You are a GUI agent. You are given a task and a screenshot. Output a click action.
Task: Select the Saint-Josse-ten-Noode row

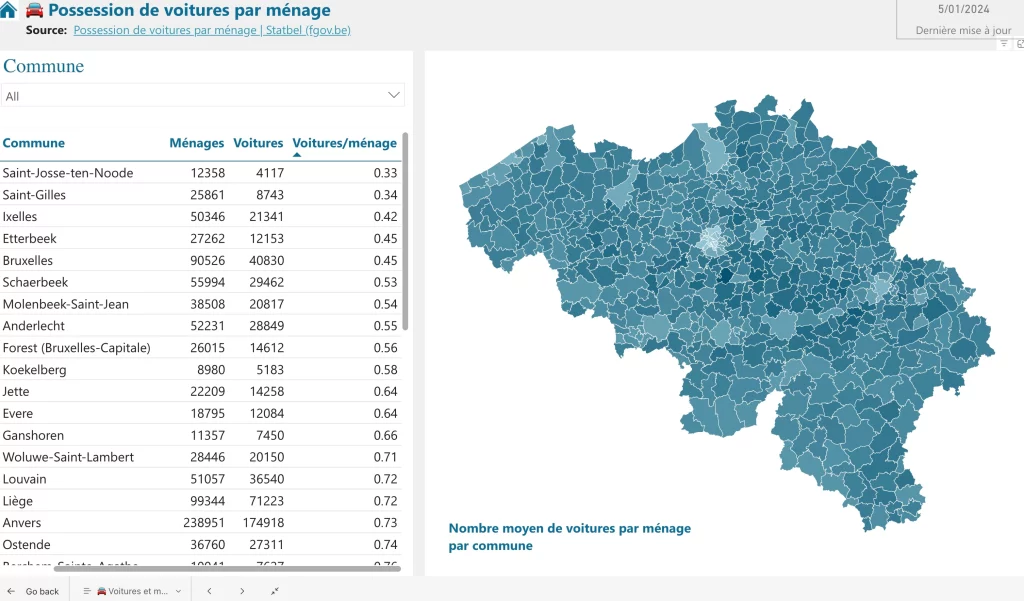(68, 173)
